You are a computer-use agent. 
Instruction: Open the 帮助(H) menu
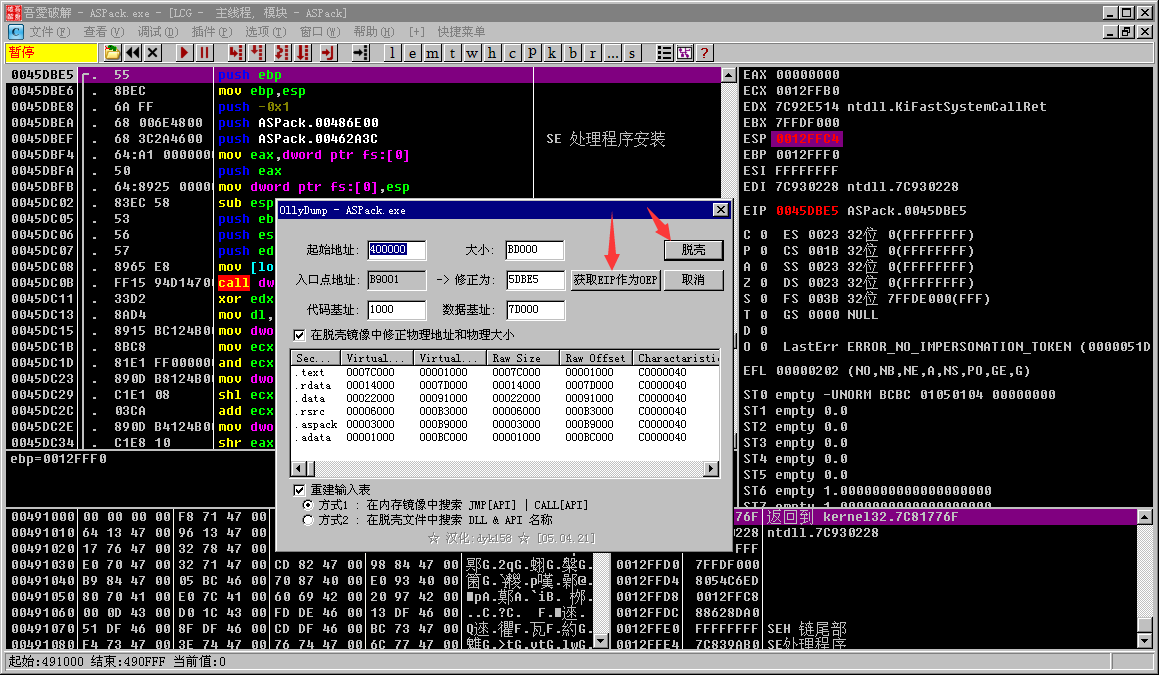pos(374,32)
